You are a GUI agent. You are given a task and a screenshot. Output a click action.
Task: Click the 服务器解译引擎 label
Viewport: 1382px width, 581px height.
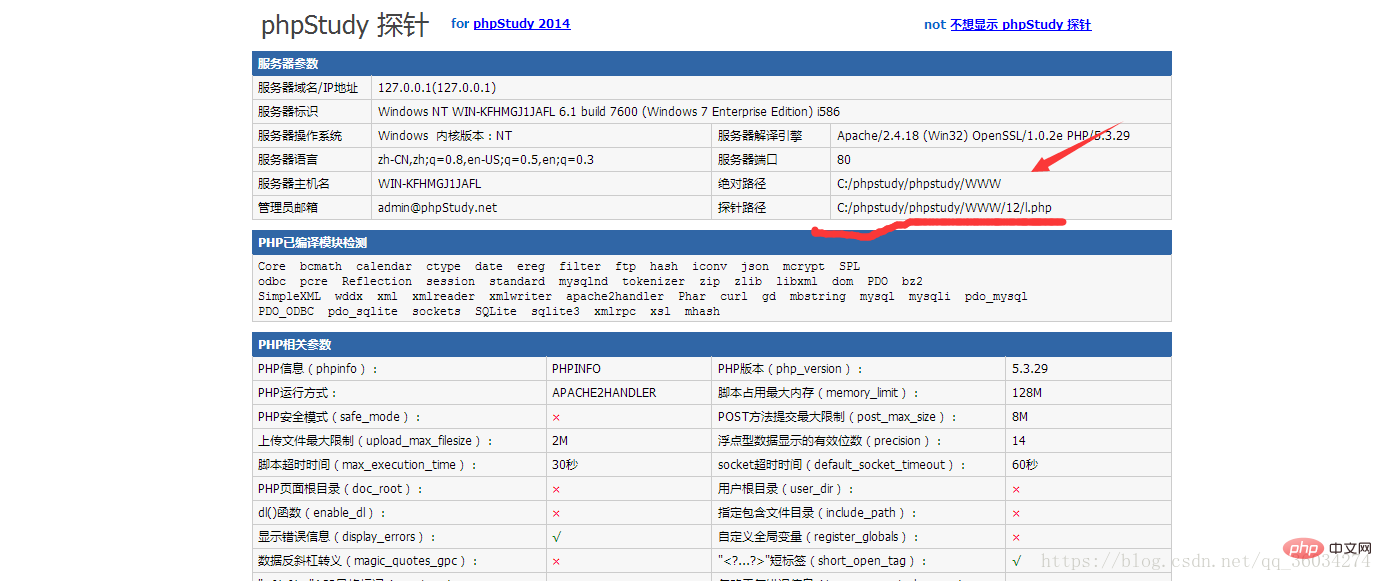[760, 136]
